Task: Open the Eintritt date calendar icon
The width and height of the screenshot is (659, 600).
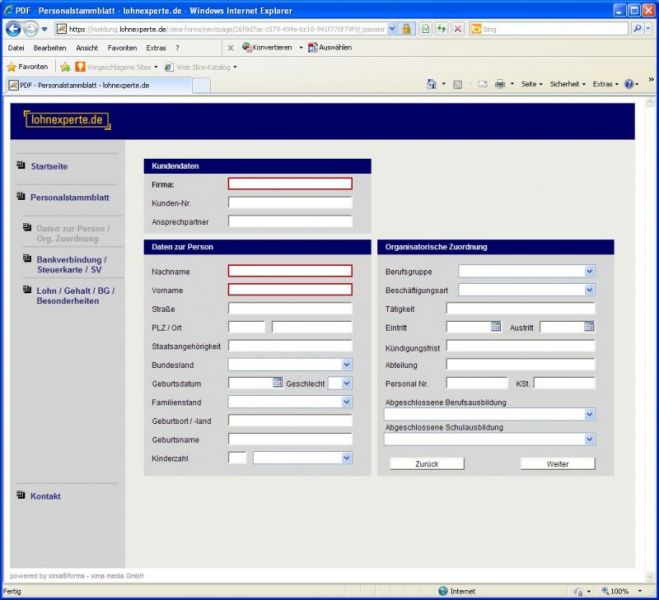Action: pyautogui.click(x=495, y=327)
